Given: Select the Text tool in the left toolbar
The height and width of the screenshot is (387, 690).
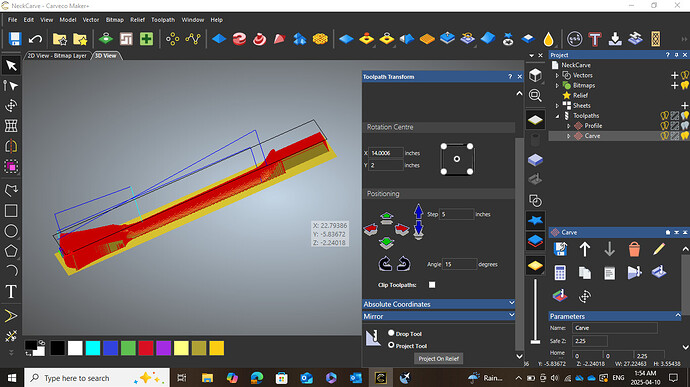Looking at the screenshot, I should 11,291.
